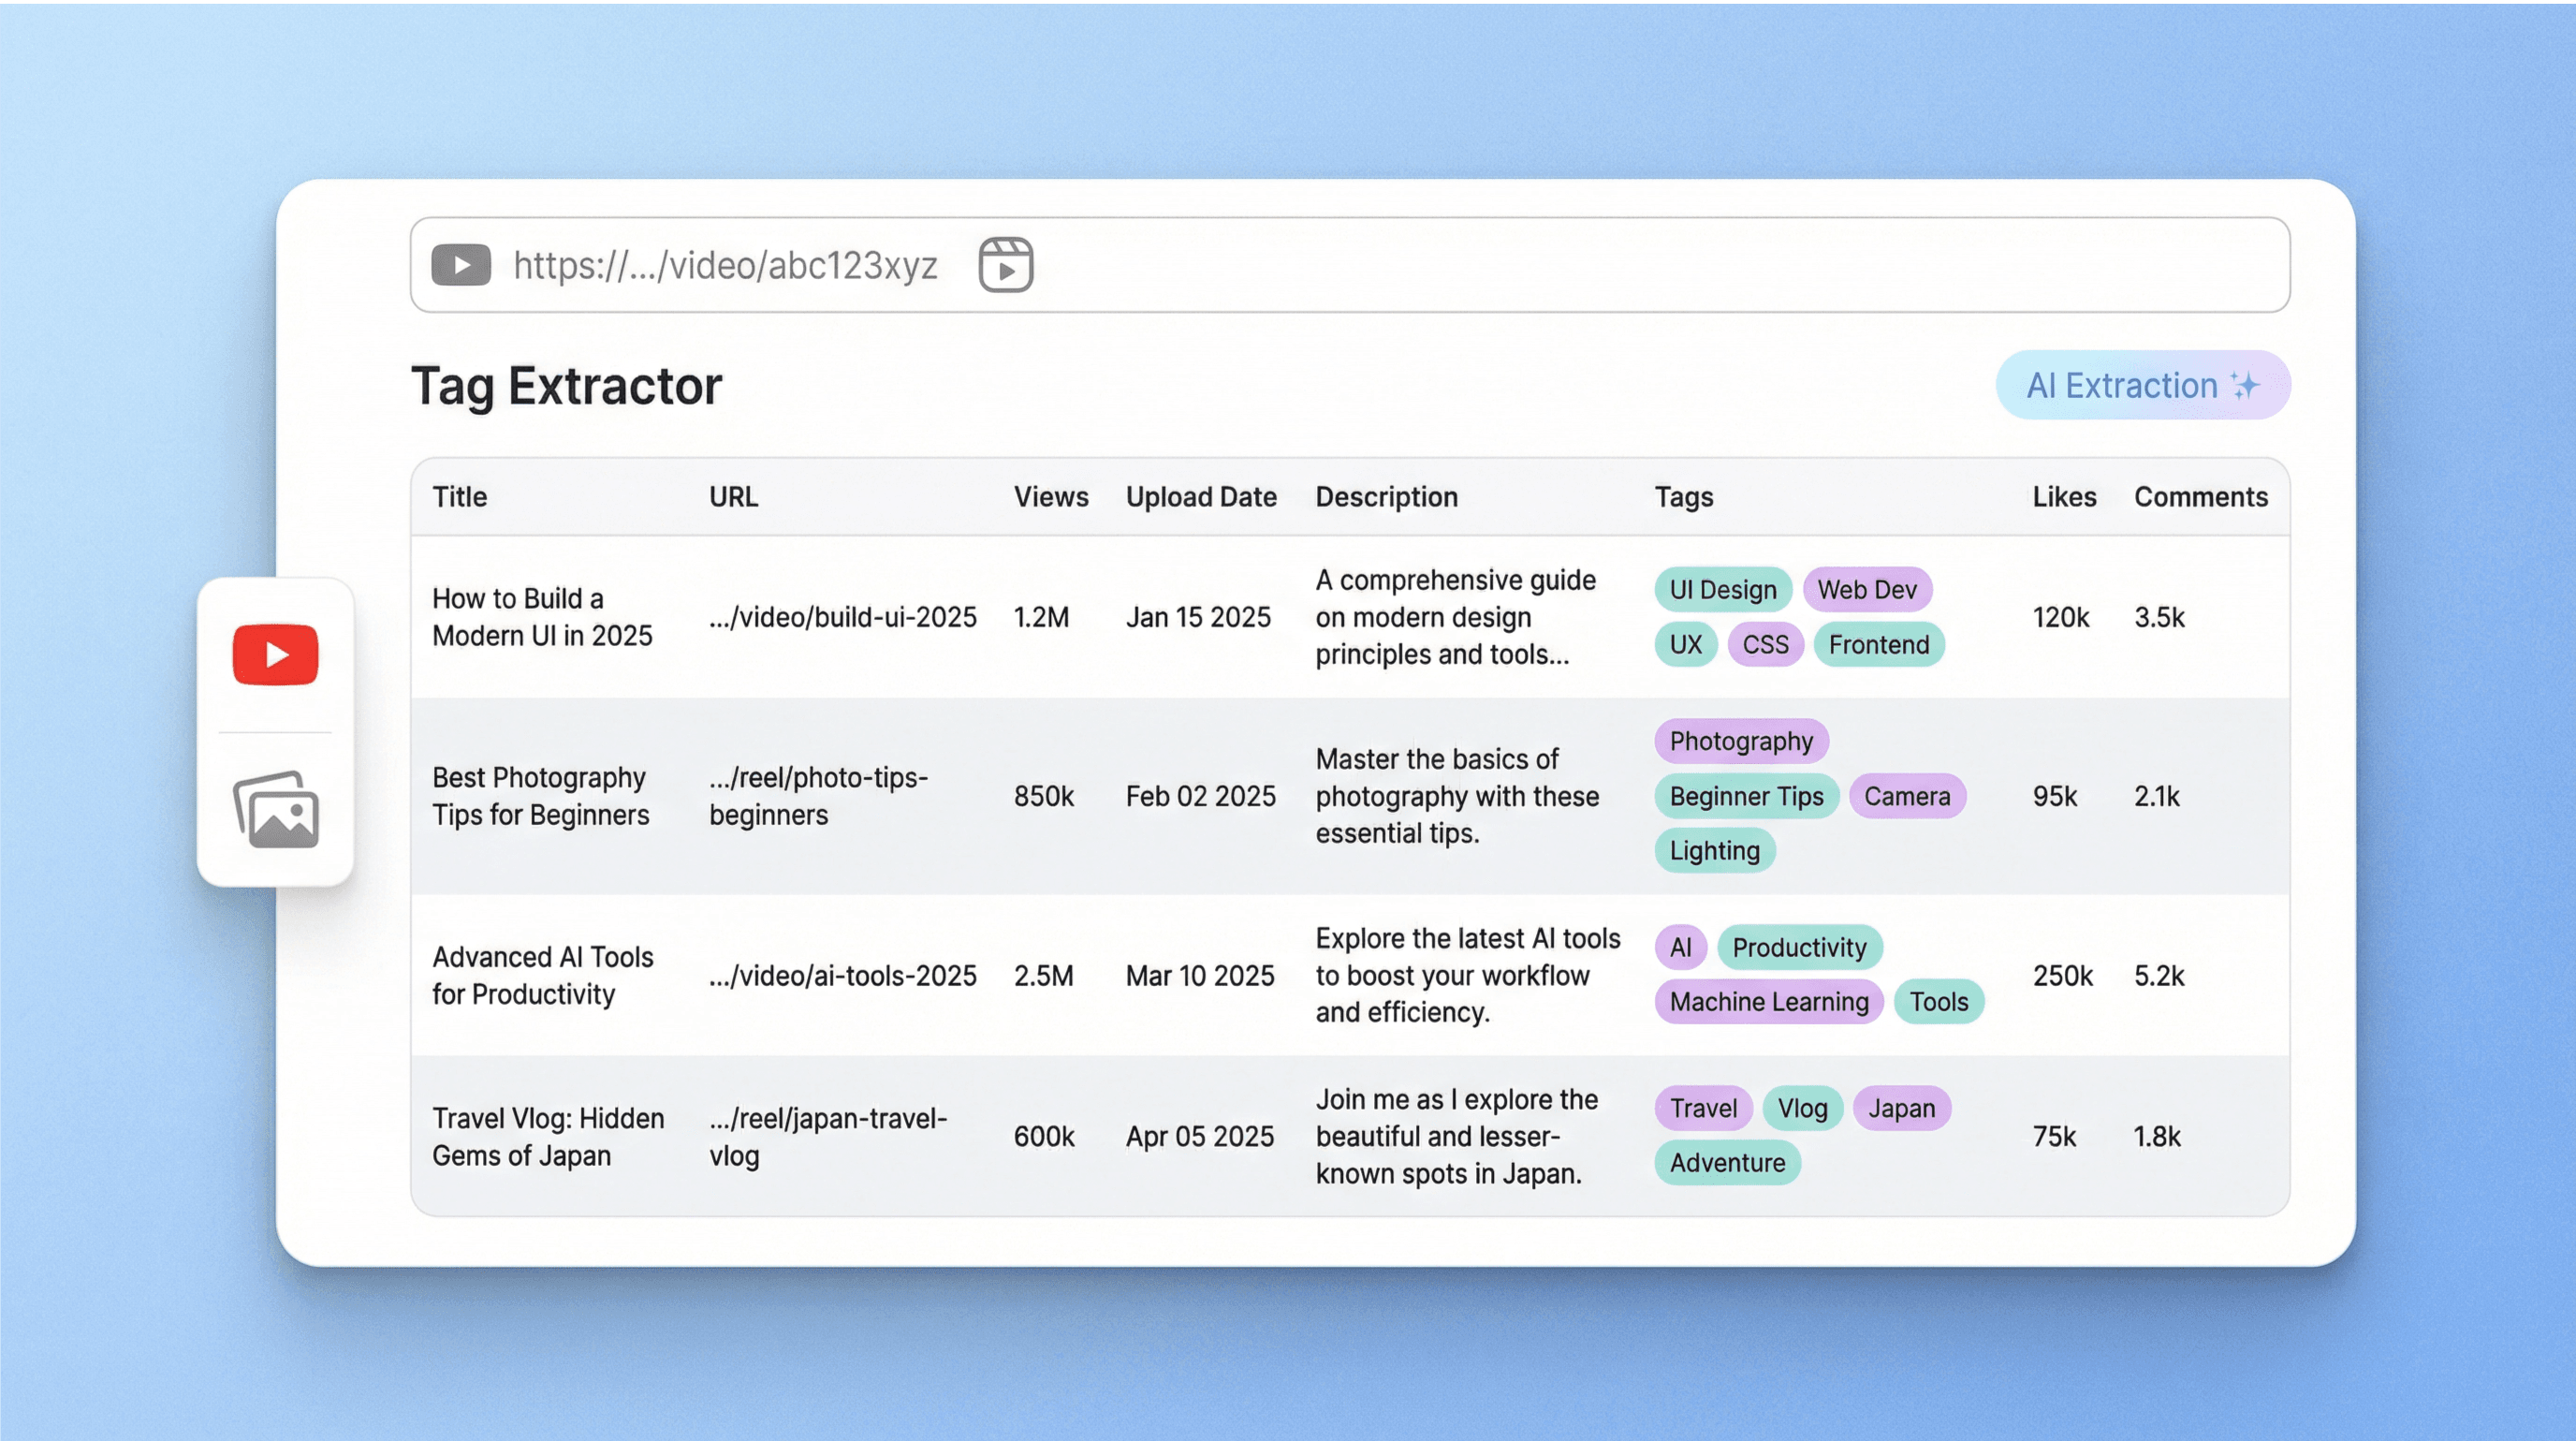Click the red YouTube icon in sidebar
Image resolution: width=2576 pixels, height=1441 pixels.
pos(275,655)
